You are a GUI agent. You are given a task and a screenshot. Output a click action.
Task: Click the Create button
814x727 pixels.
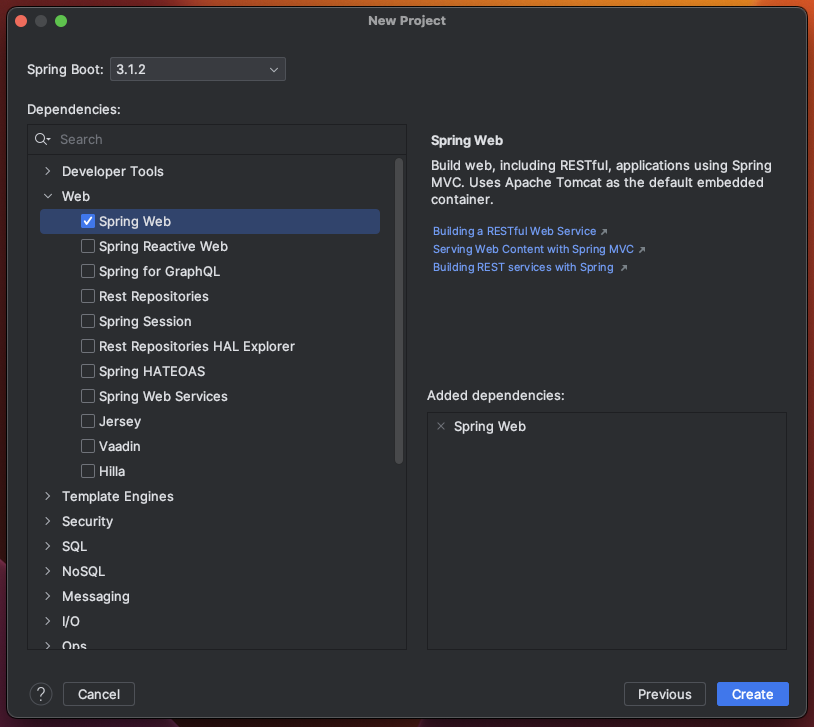(x=752, y=694)
